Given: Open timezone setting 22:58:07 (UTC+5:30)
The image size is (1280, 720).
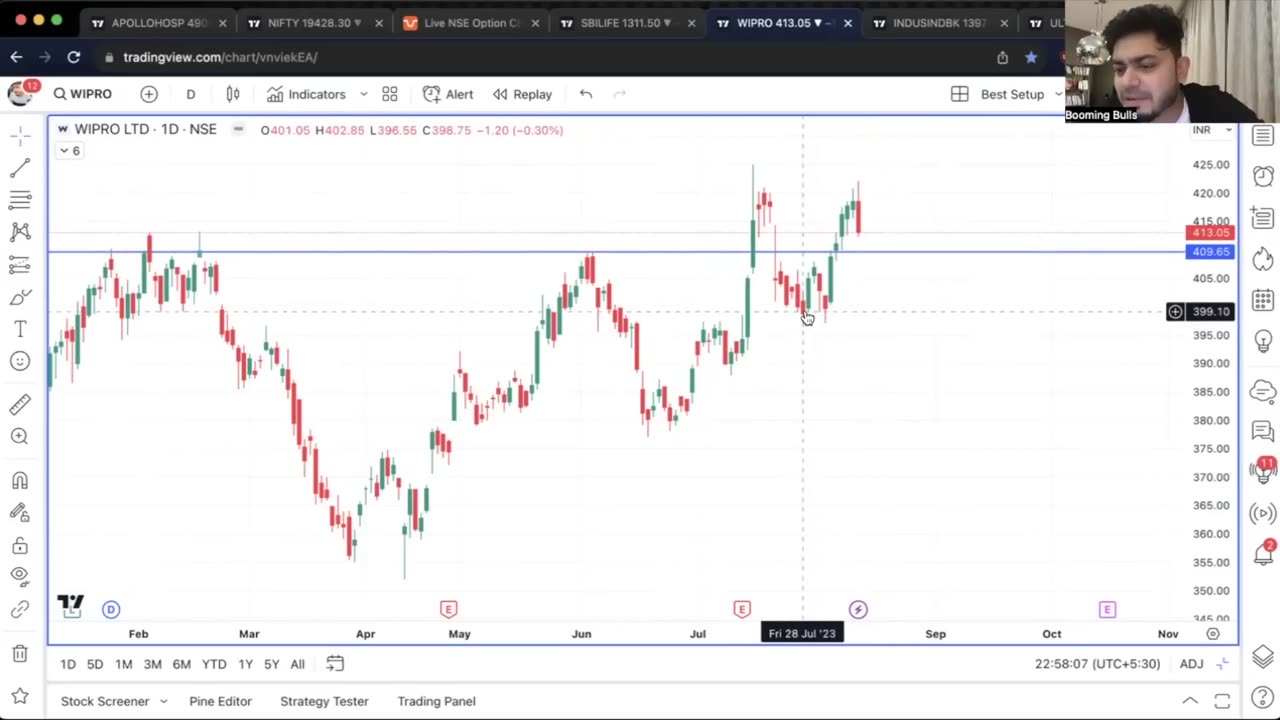Looking at the screenshot, I should pyautogui.click(x=1097, y=664).
